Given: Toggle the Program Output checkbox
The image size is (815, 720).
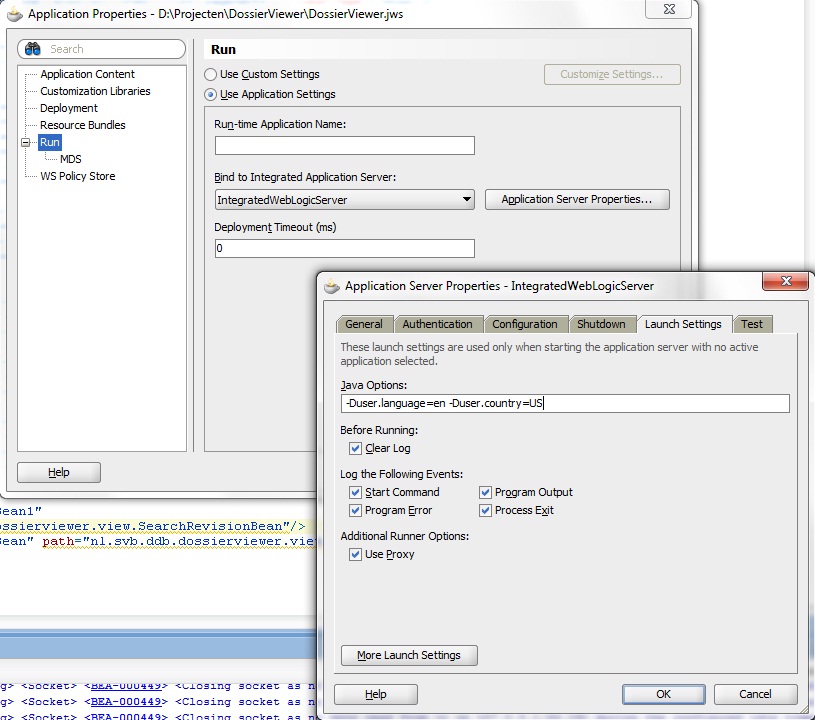Looking at the screenshot, I should coord(485,492).
